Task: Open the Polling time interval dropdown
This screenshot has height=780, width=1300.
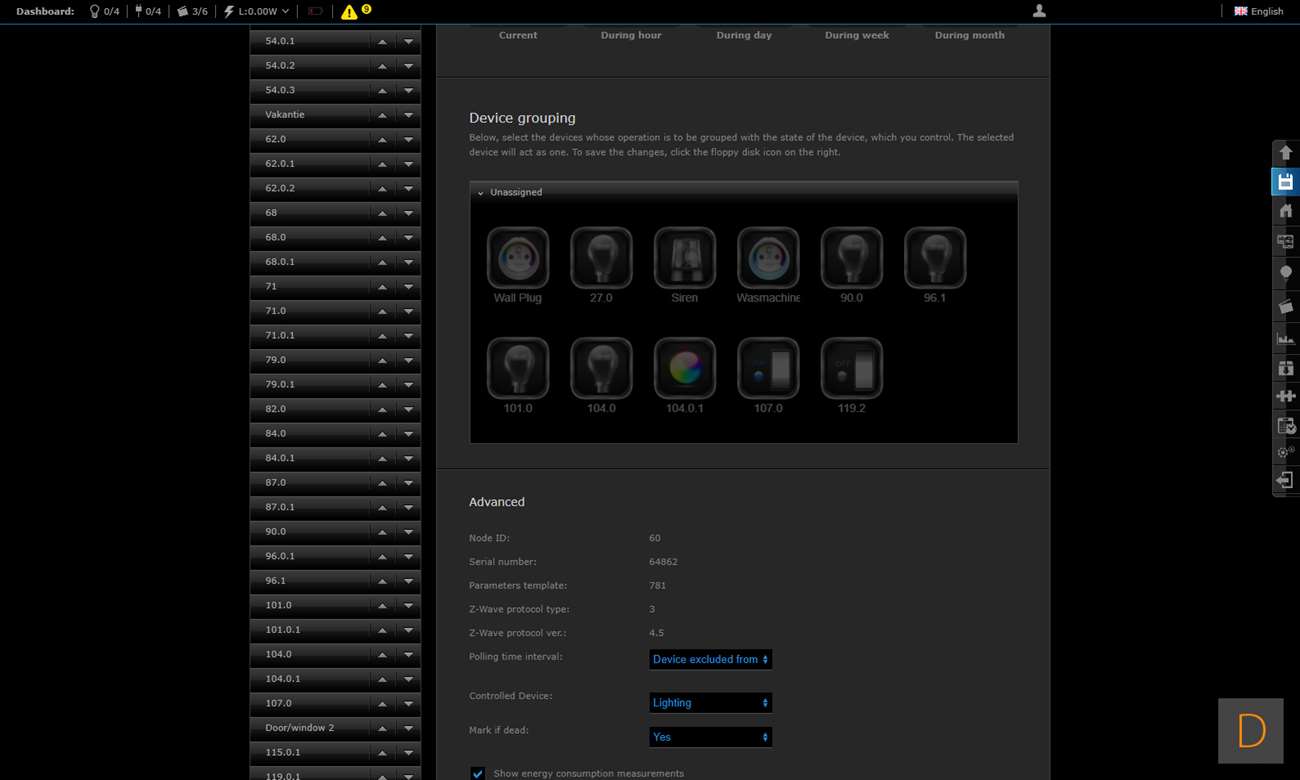Action: [710, 659]
